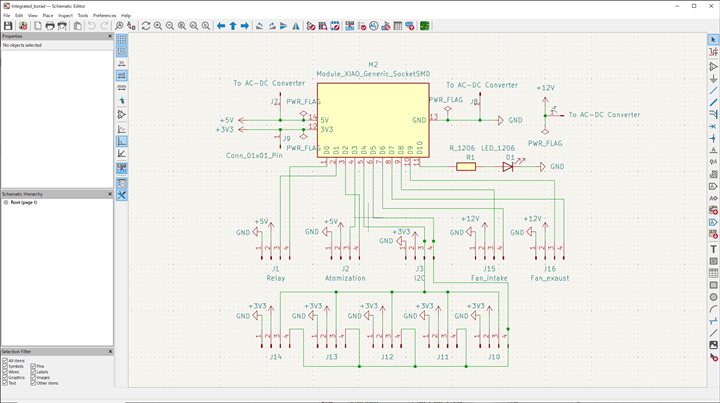720x403 pixels.
Task: Choose the Place Power Symbol tool
Action: point(713,79)
